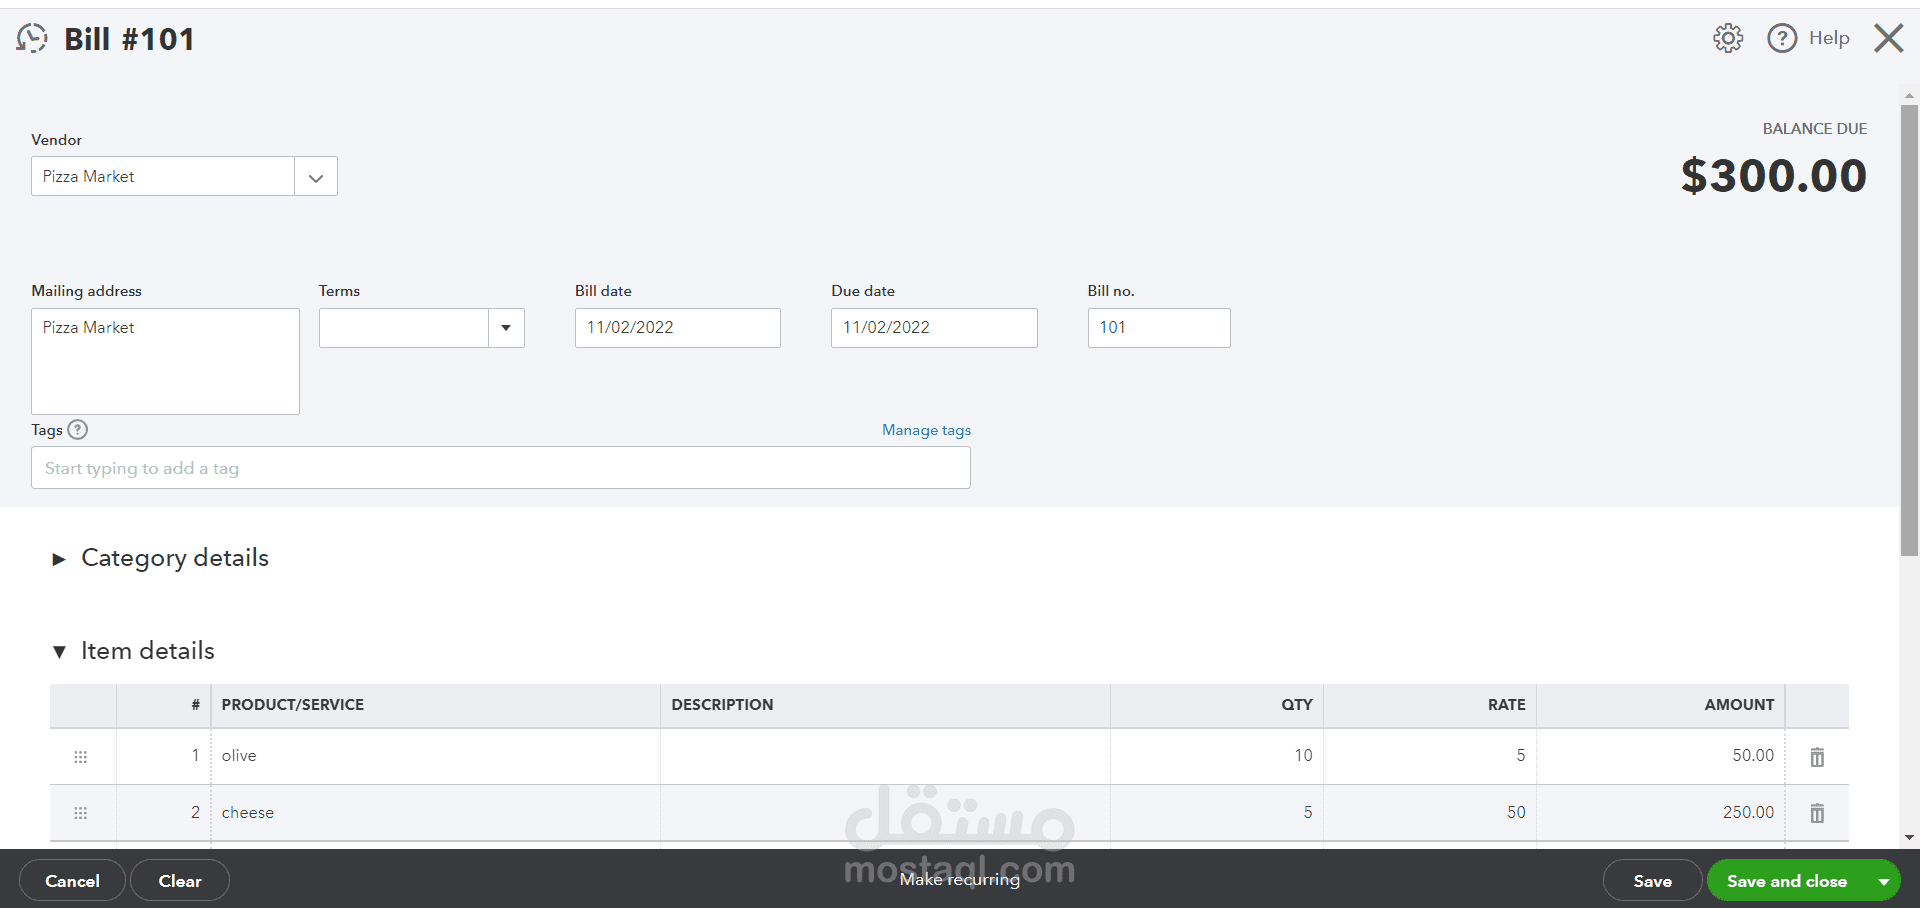Image resolution: width=1920 pixels, height=908 pixels.
Task: Open the Manage tags link
Action: click(x=926, y=430)
